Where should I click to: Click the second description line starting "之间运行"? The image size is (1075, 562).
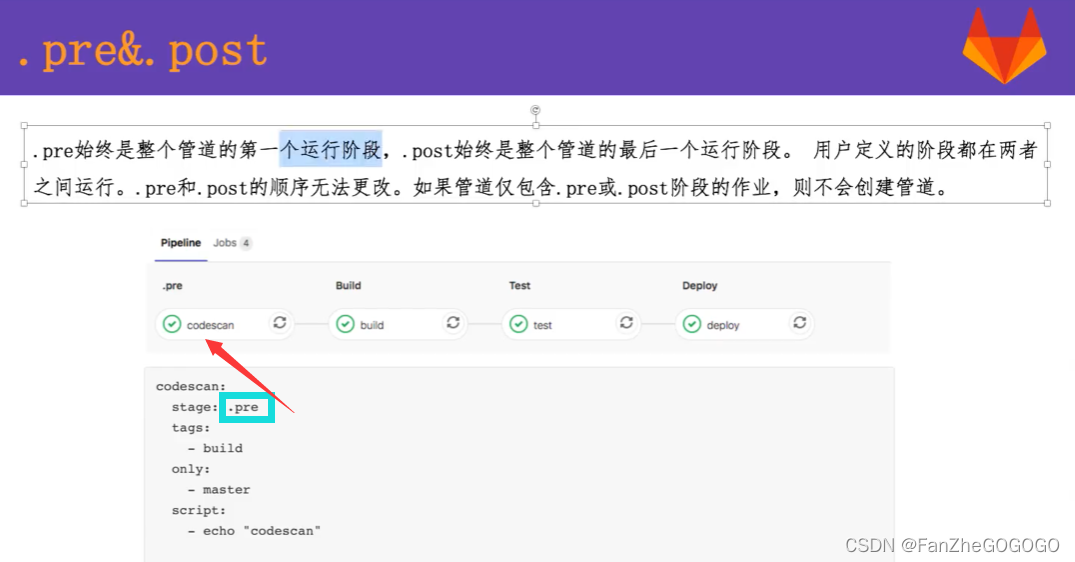(491, 186)
